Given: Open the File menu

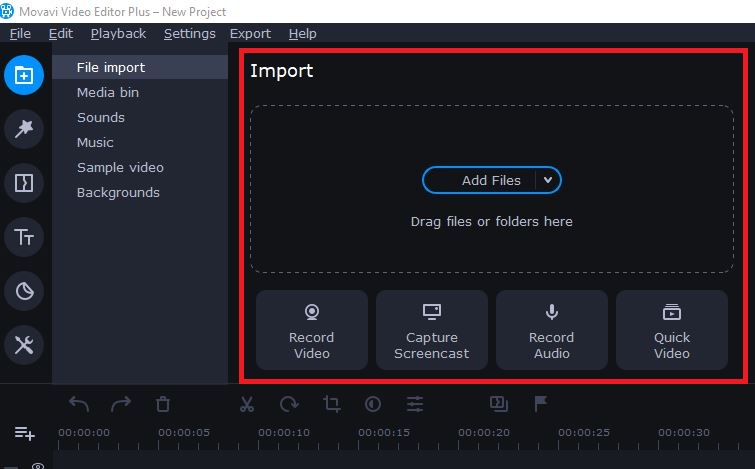Looking at the screenshot, I should click(x=20, y=34).
